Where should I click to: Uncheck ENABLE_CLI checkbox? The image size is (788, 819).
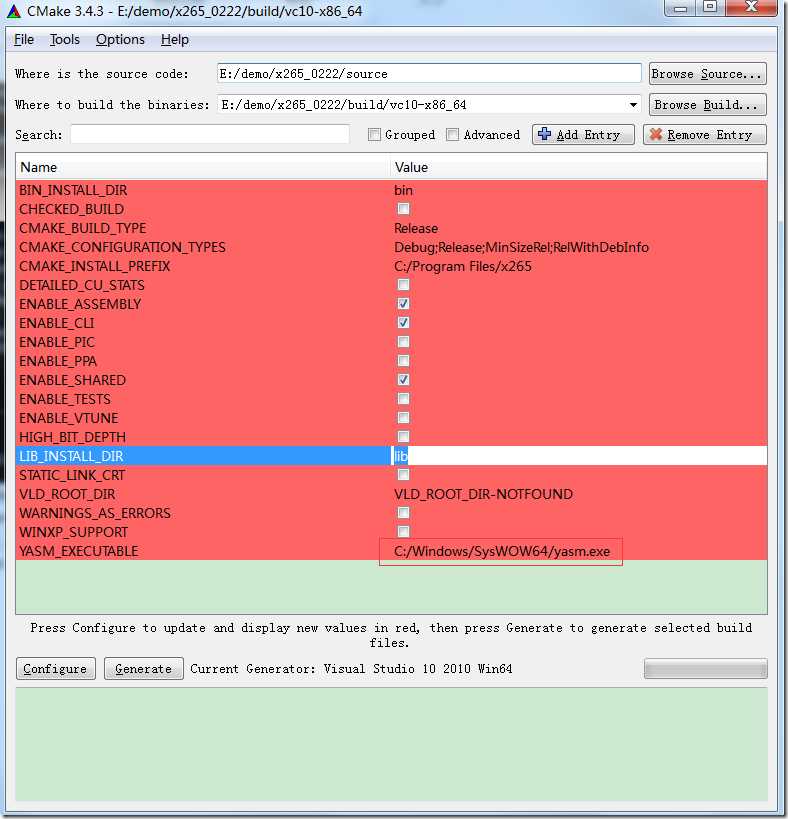[403, 322]
